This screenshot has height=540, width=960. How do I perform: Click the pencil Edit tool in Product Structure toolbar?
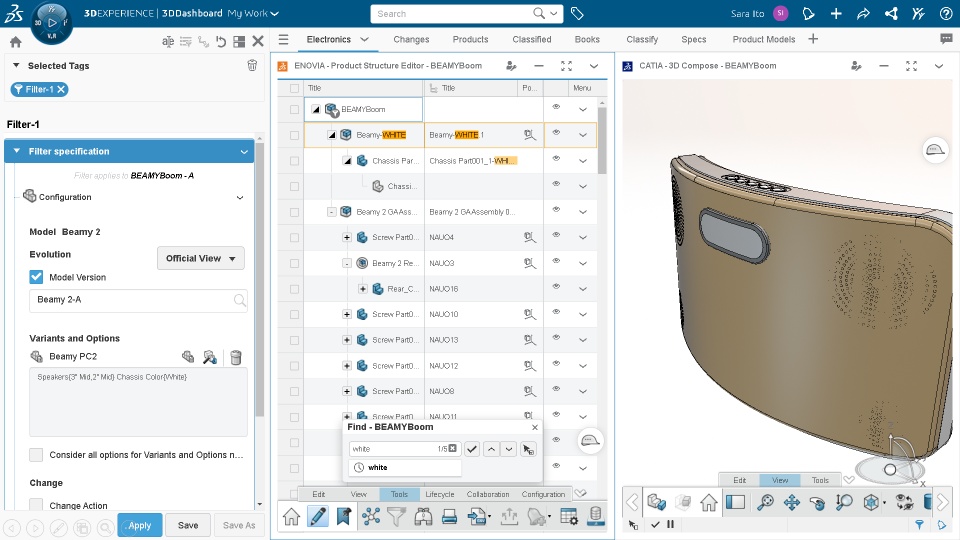coord(318,517)
